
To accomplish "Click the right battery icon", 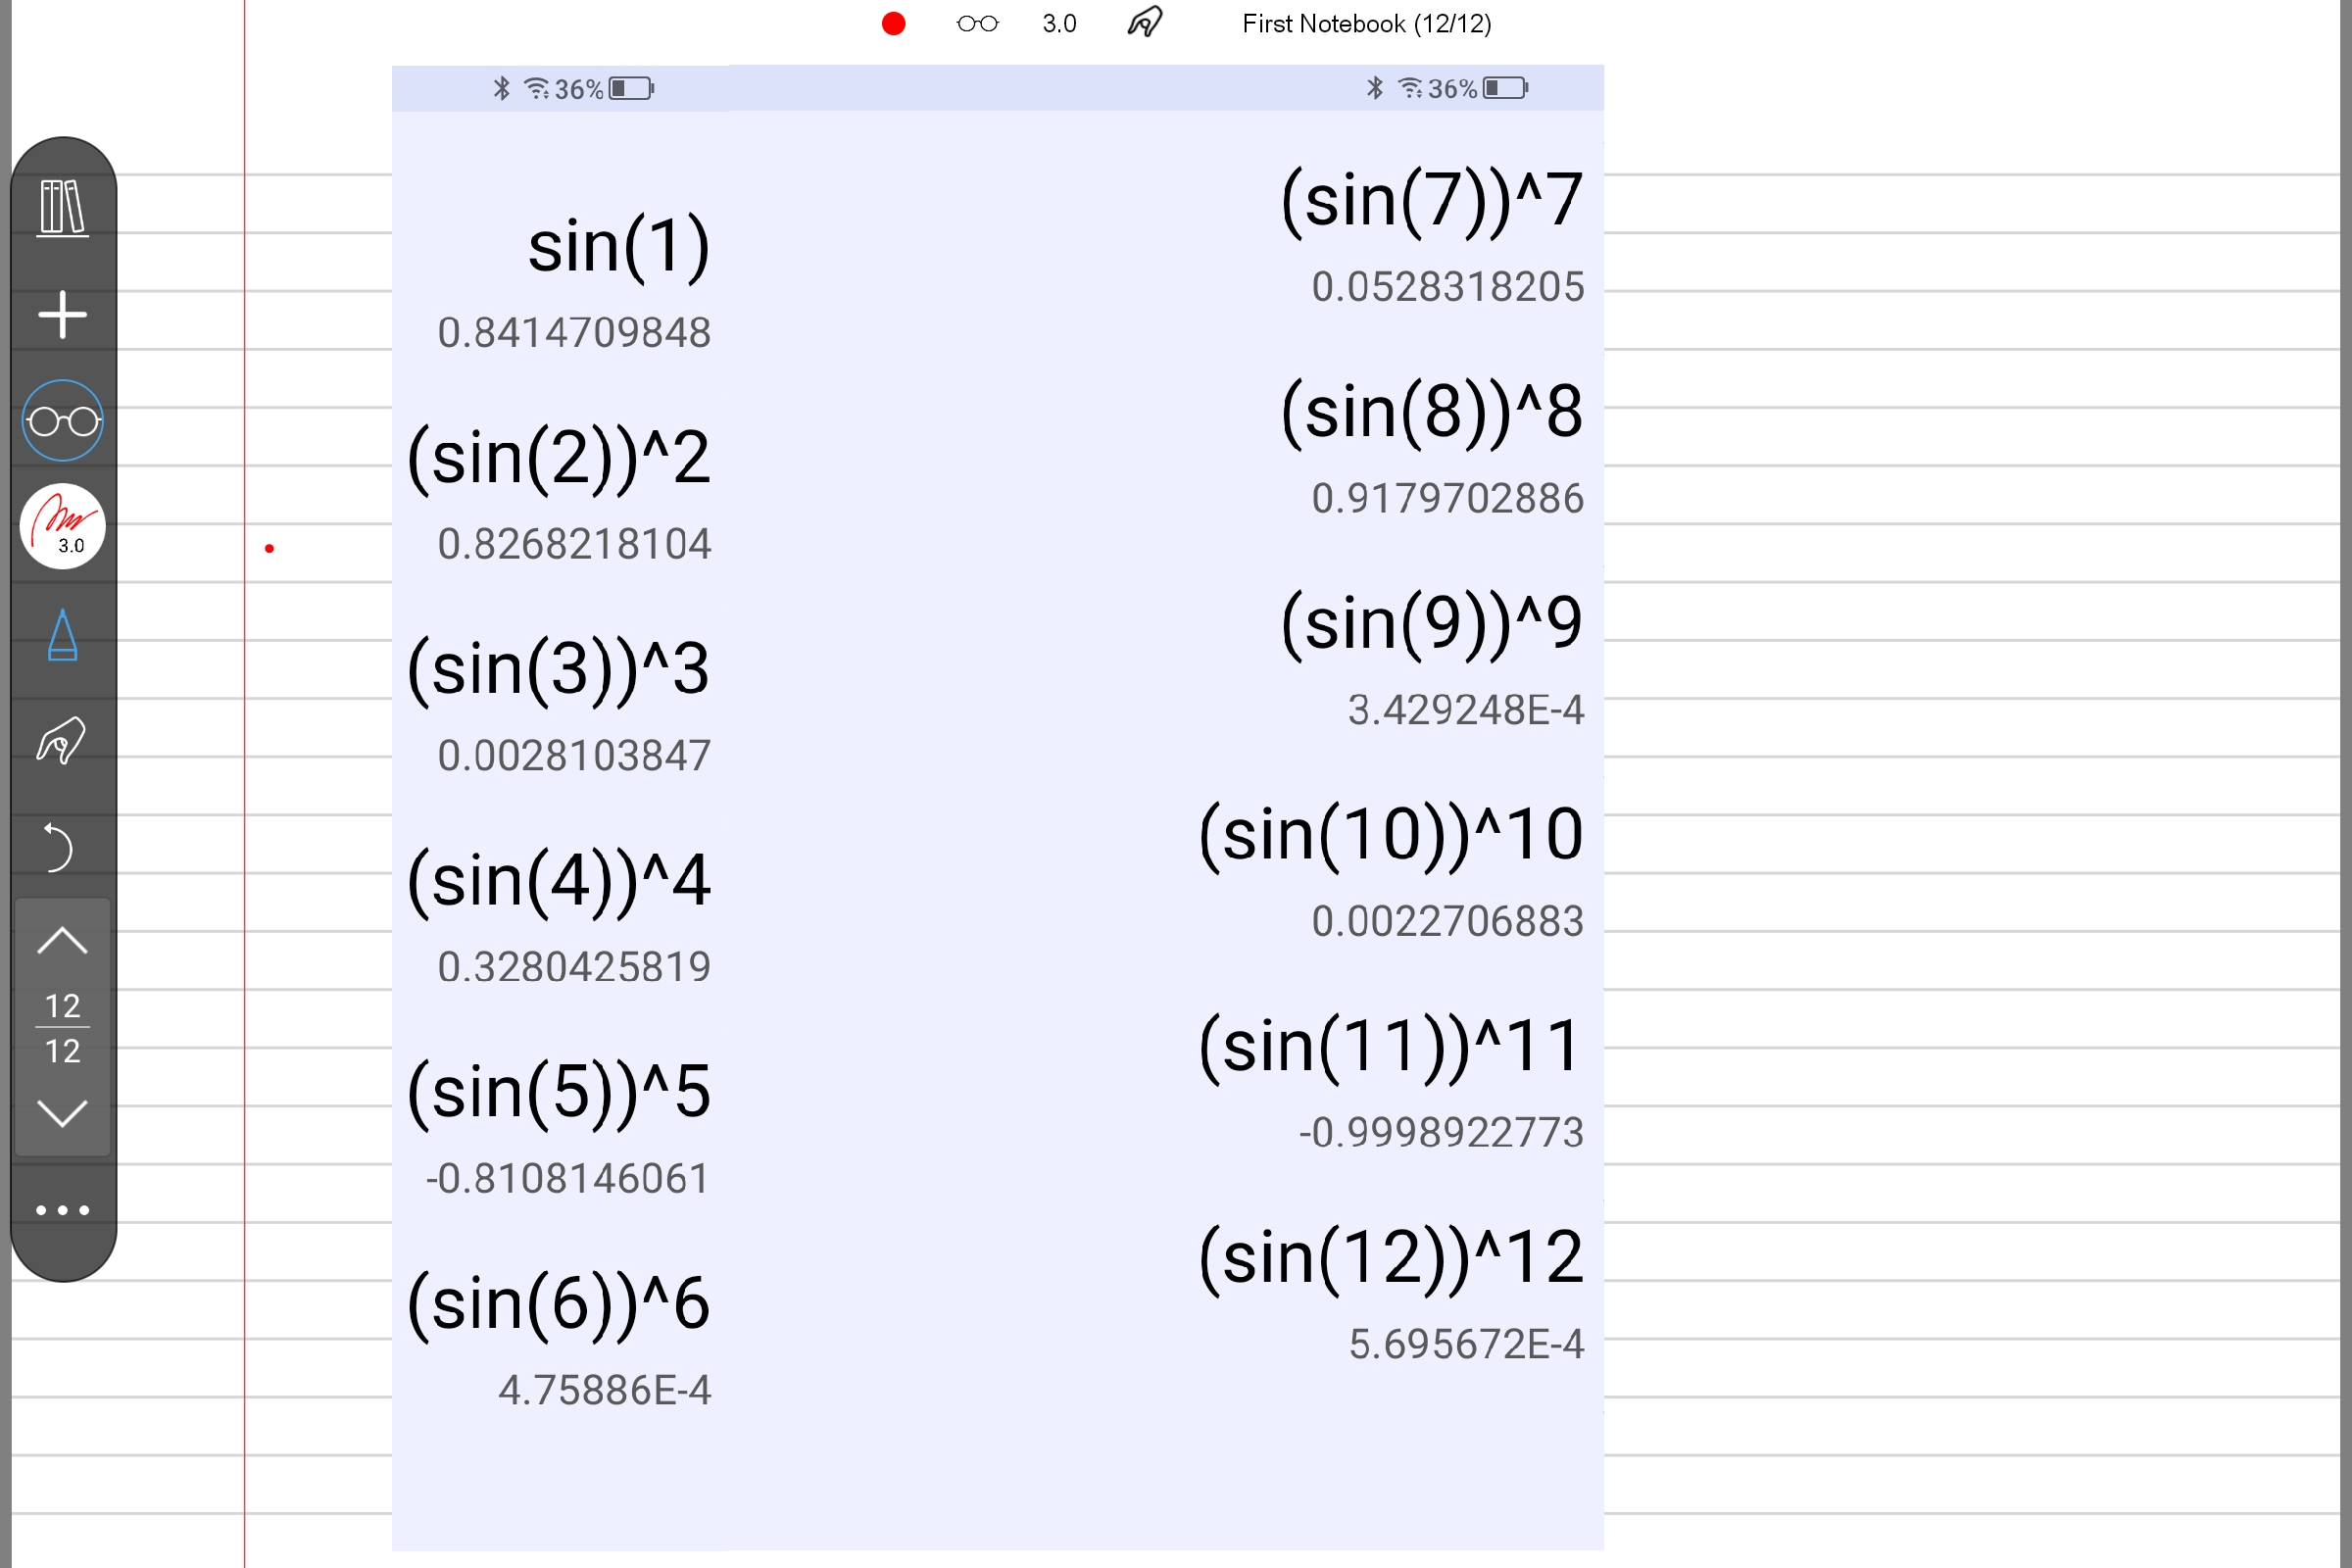I will (1505, 88).
